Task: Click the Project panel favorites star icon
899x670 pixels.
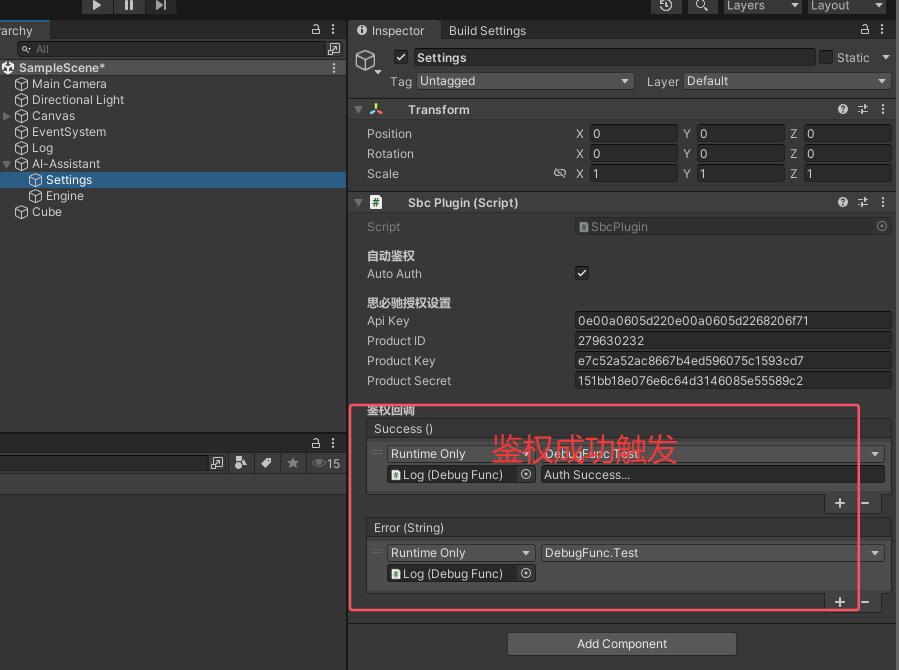Action: tap(292, 463)
